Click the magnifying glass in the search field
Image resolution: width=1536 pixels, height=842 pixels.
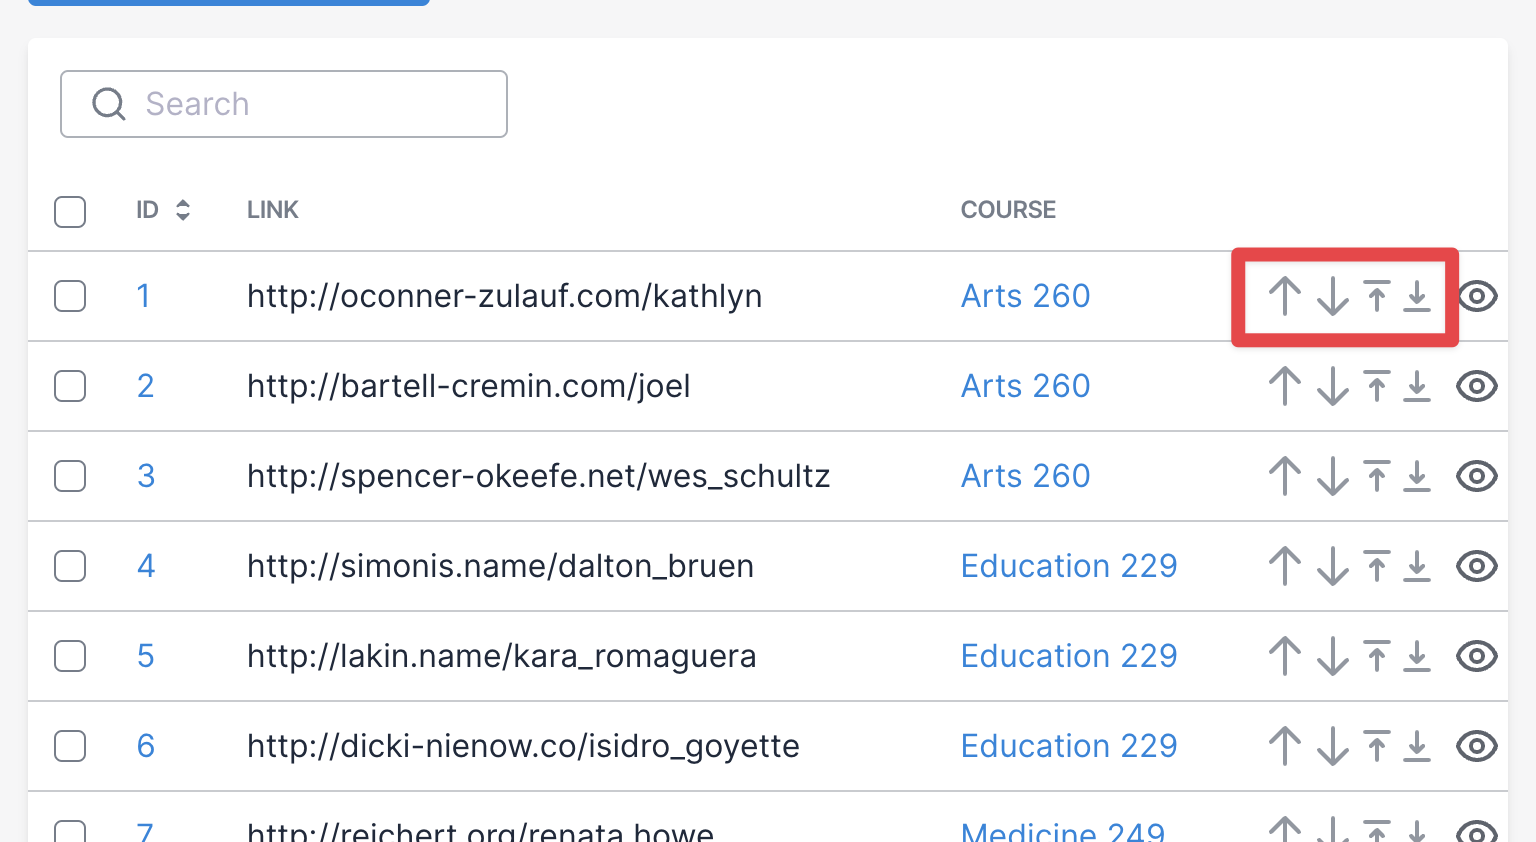(109, 103)
